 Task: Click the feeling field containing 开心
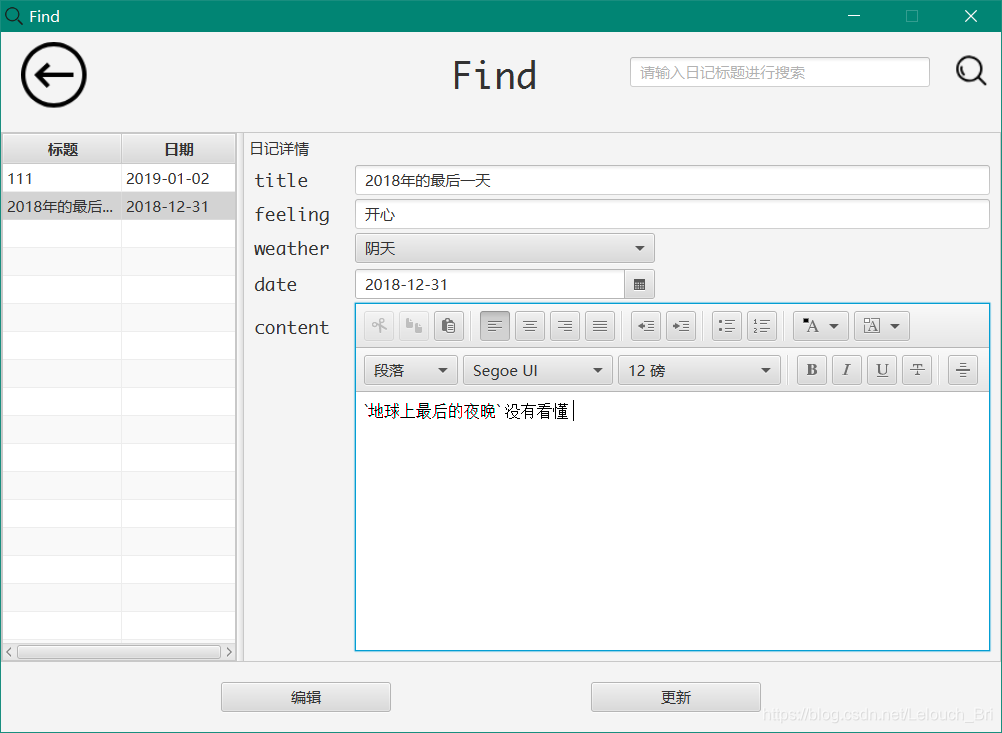point(672,214)
